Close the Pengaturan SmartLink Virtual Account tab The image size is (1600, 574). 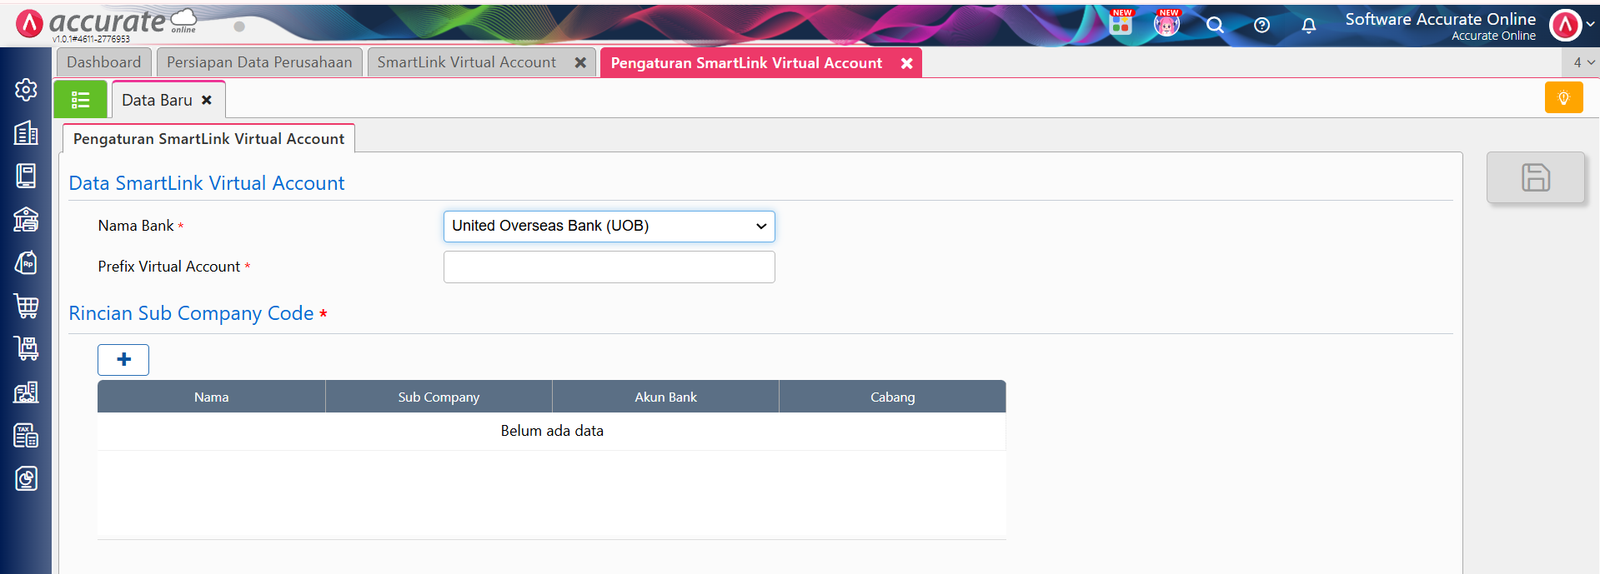pyautogui.click(x=907, y=63)
